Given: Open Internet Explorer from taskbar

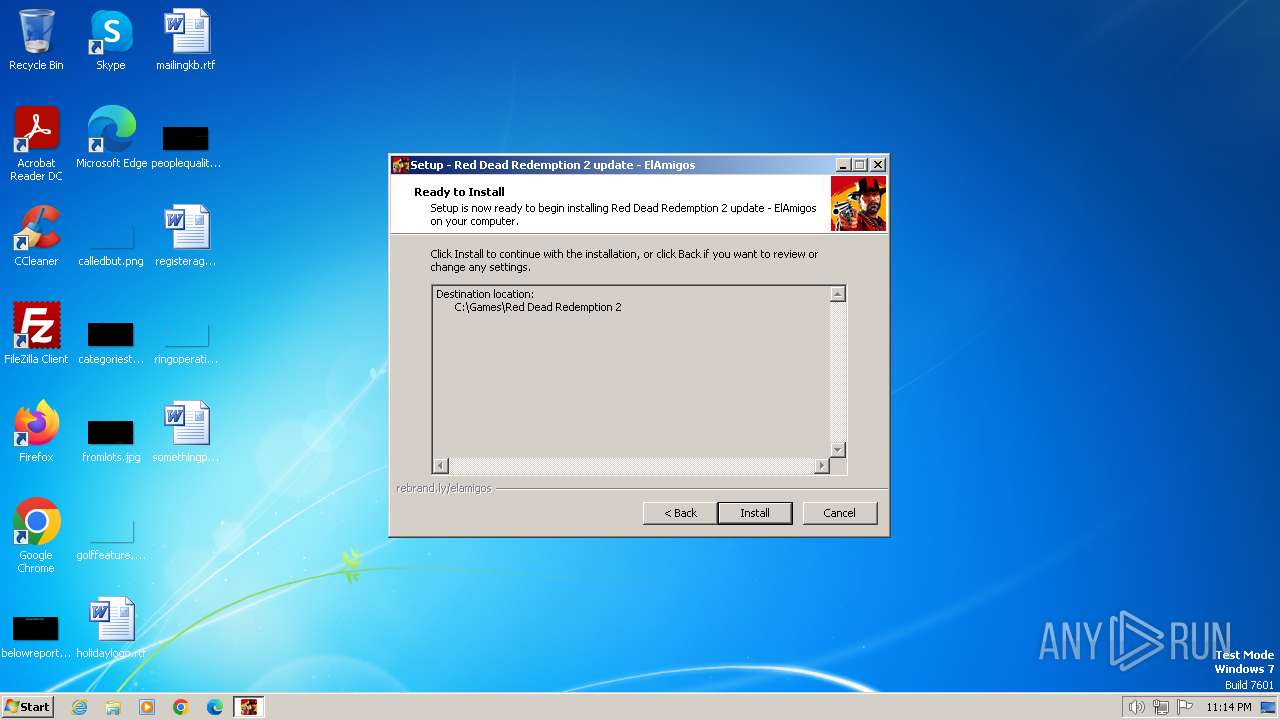Looking at the screenshot, I should coord(79,707).
